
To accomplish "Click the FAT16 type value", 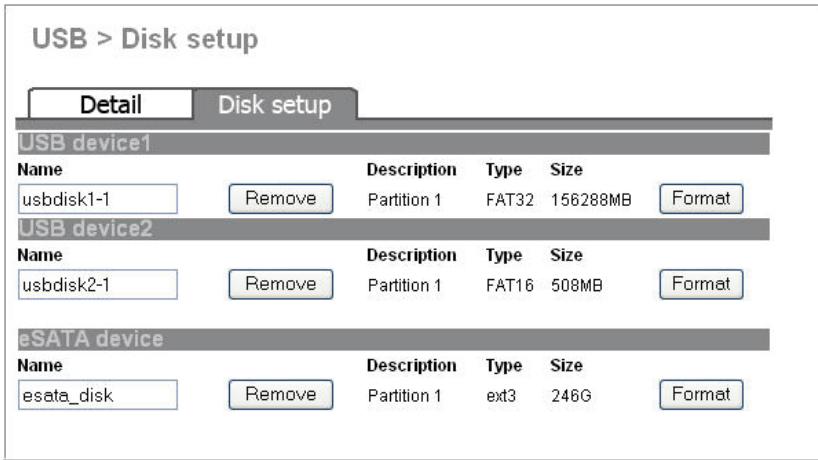I will coord(510,285).
